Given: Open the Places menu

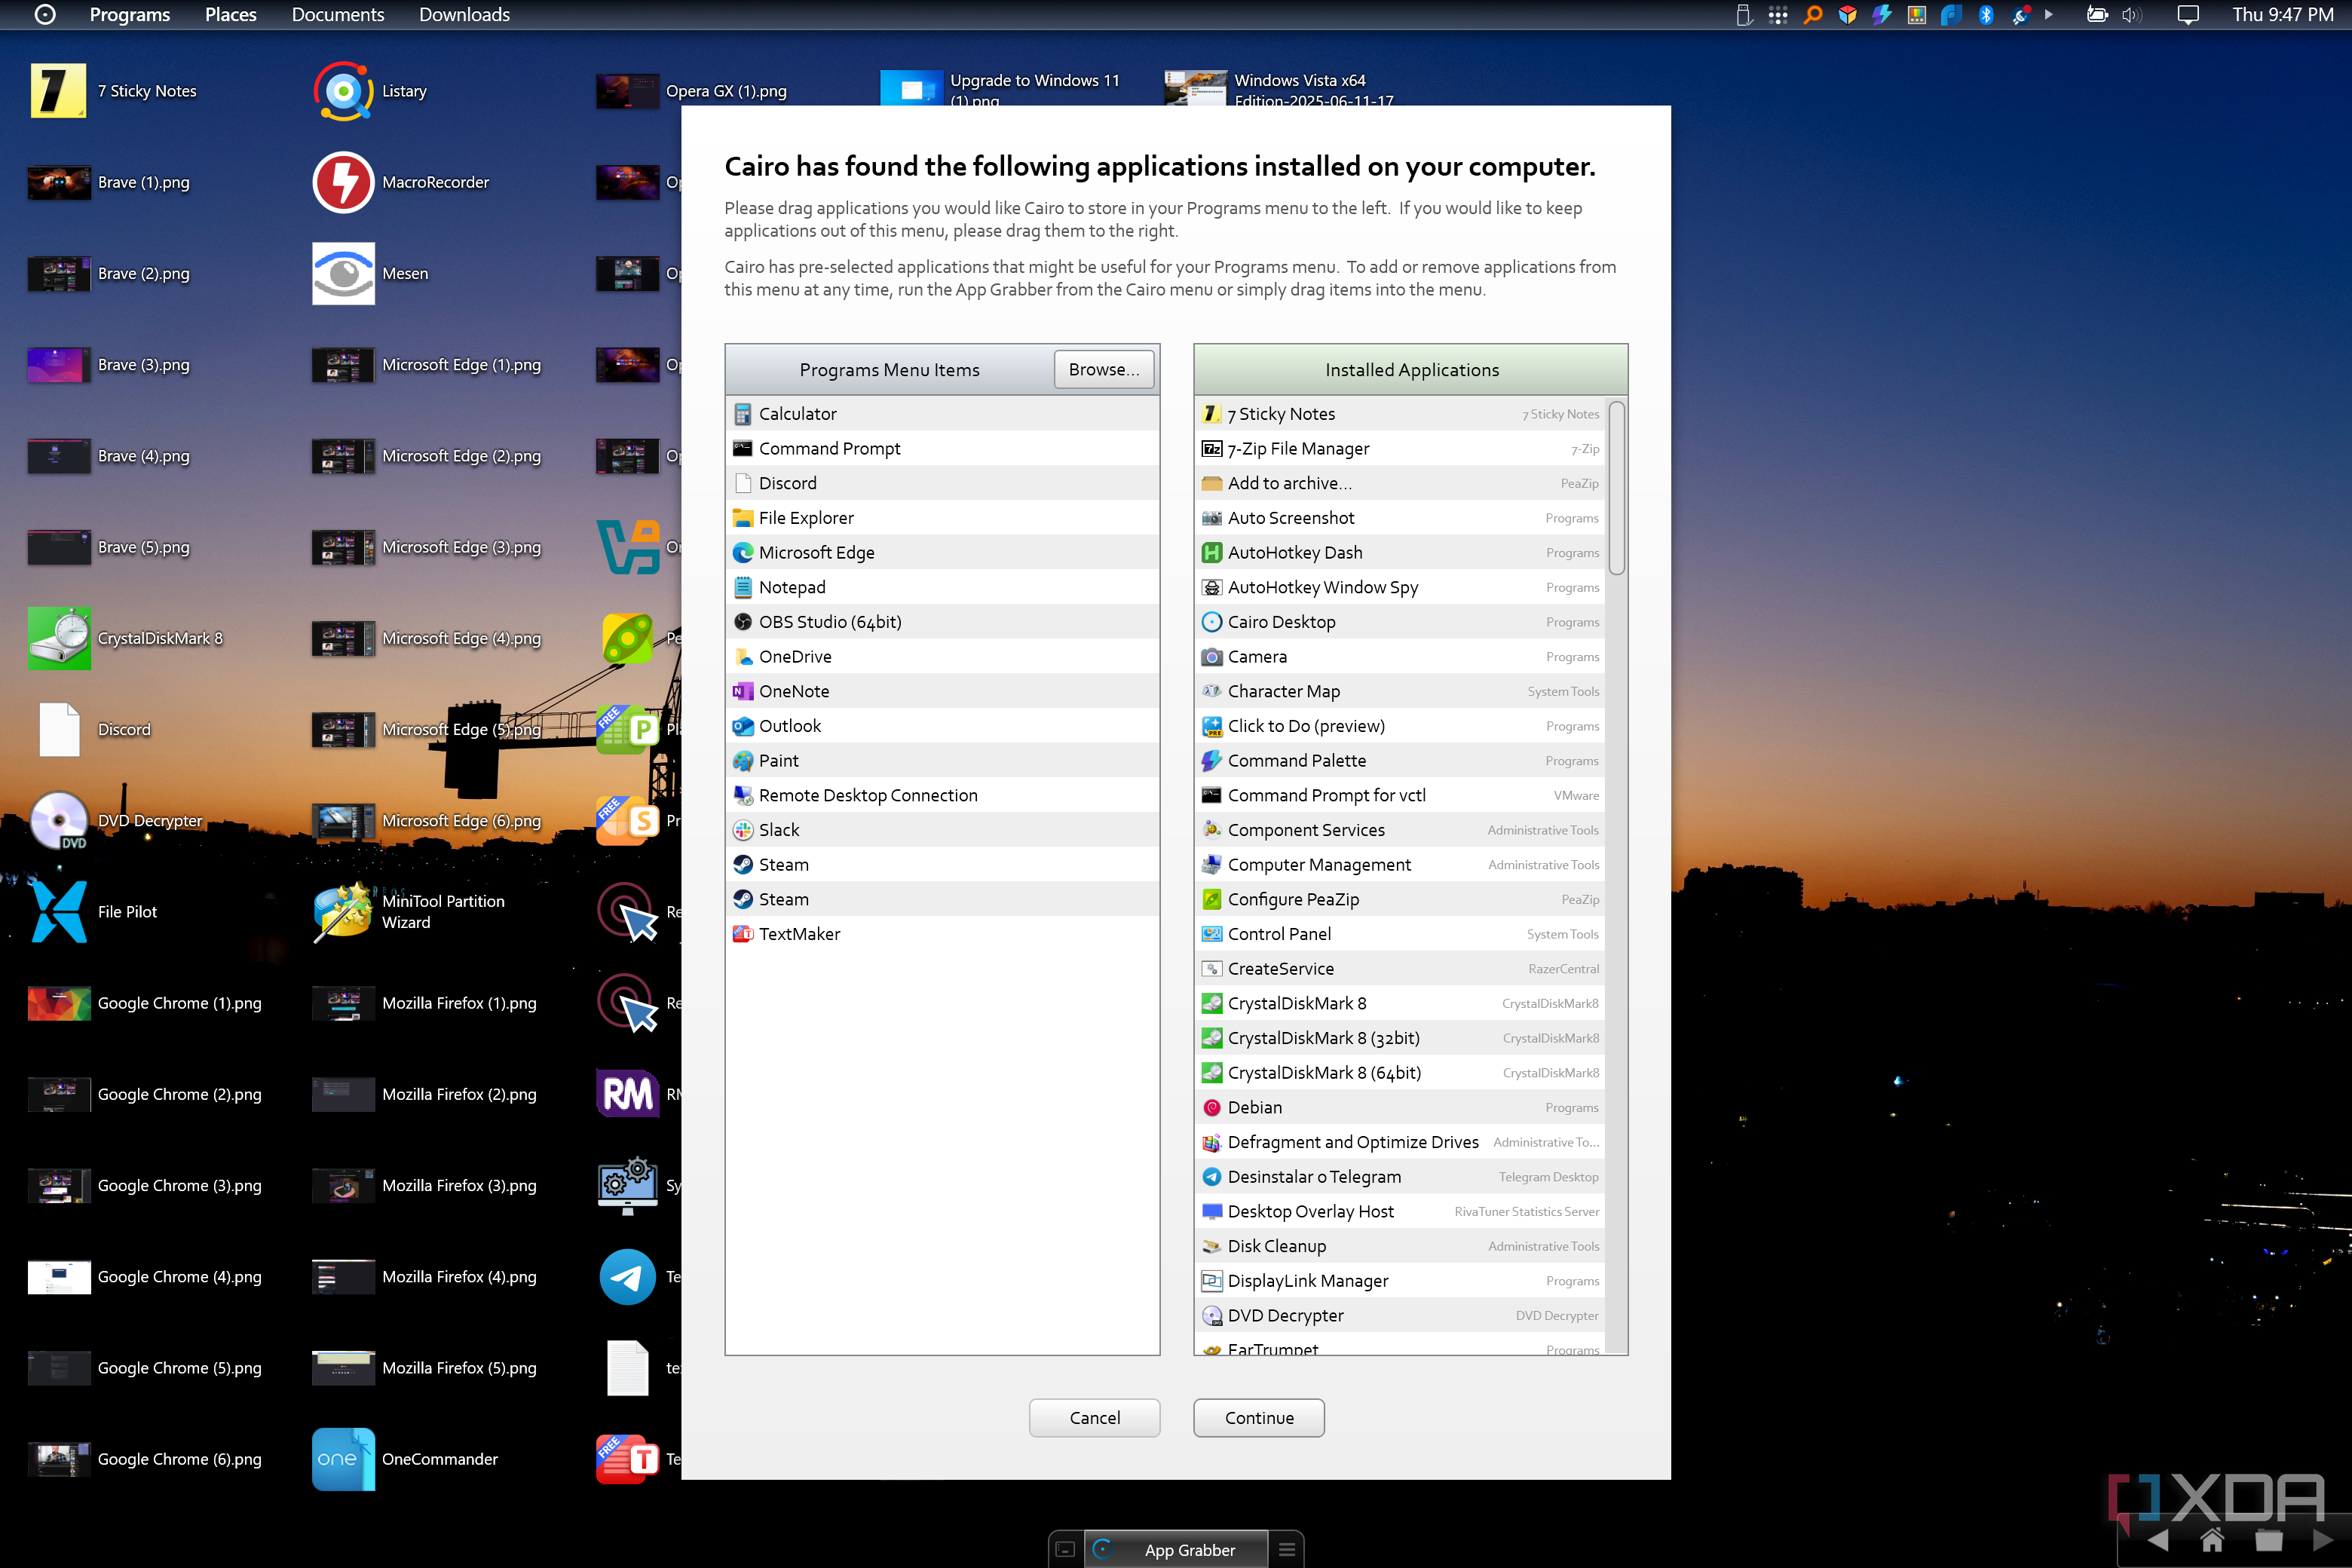Looking at the screenshot, I should (x=231, y=14).
